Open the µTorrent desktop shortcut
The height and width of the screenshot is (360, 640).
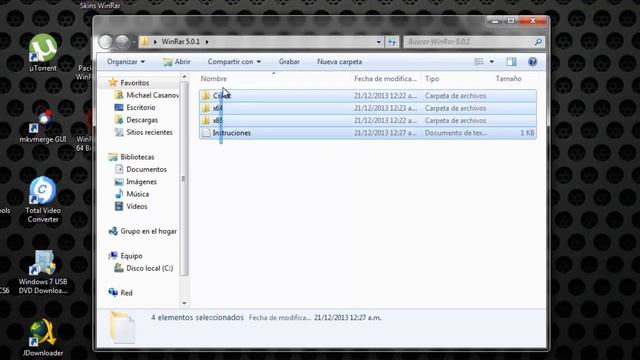point(43,48)
